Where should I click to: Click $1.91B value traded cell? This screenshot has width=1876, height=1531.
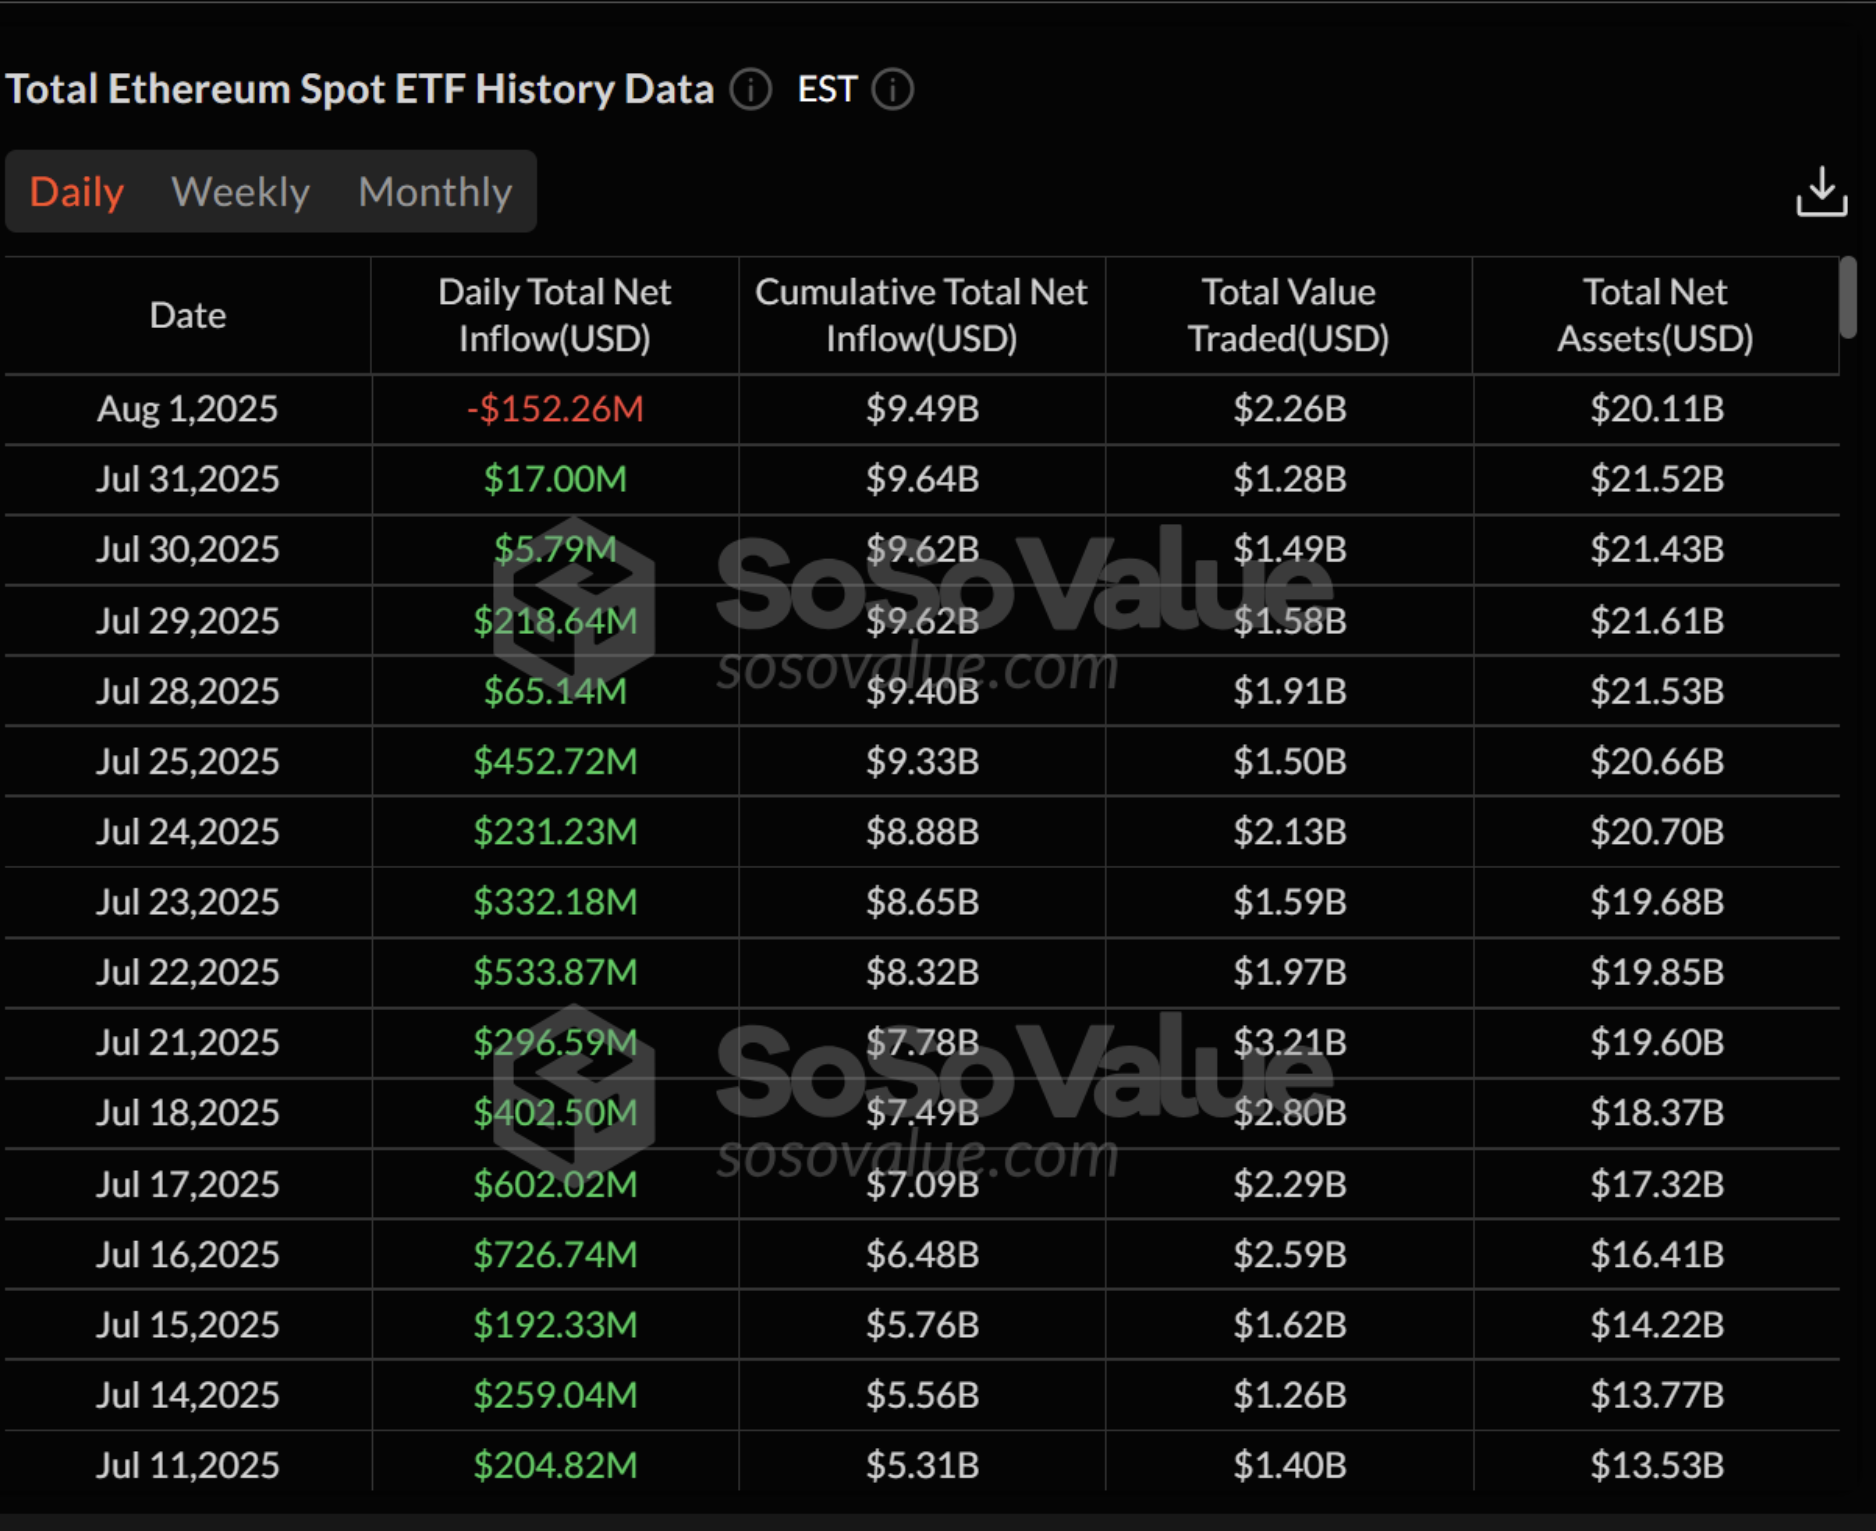pos(1289,691)
